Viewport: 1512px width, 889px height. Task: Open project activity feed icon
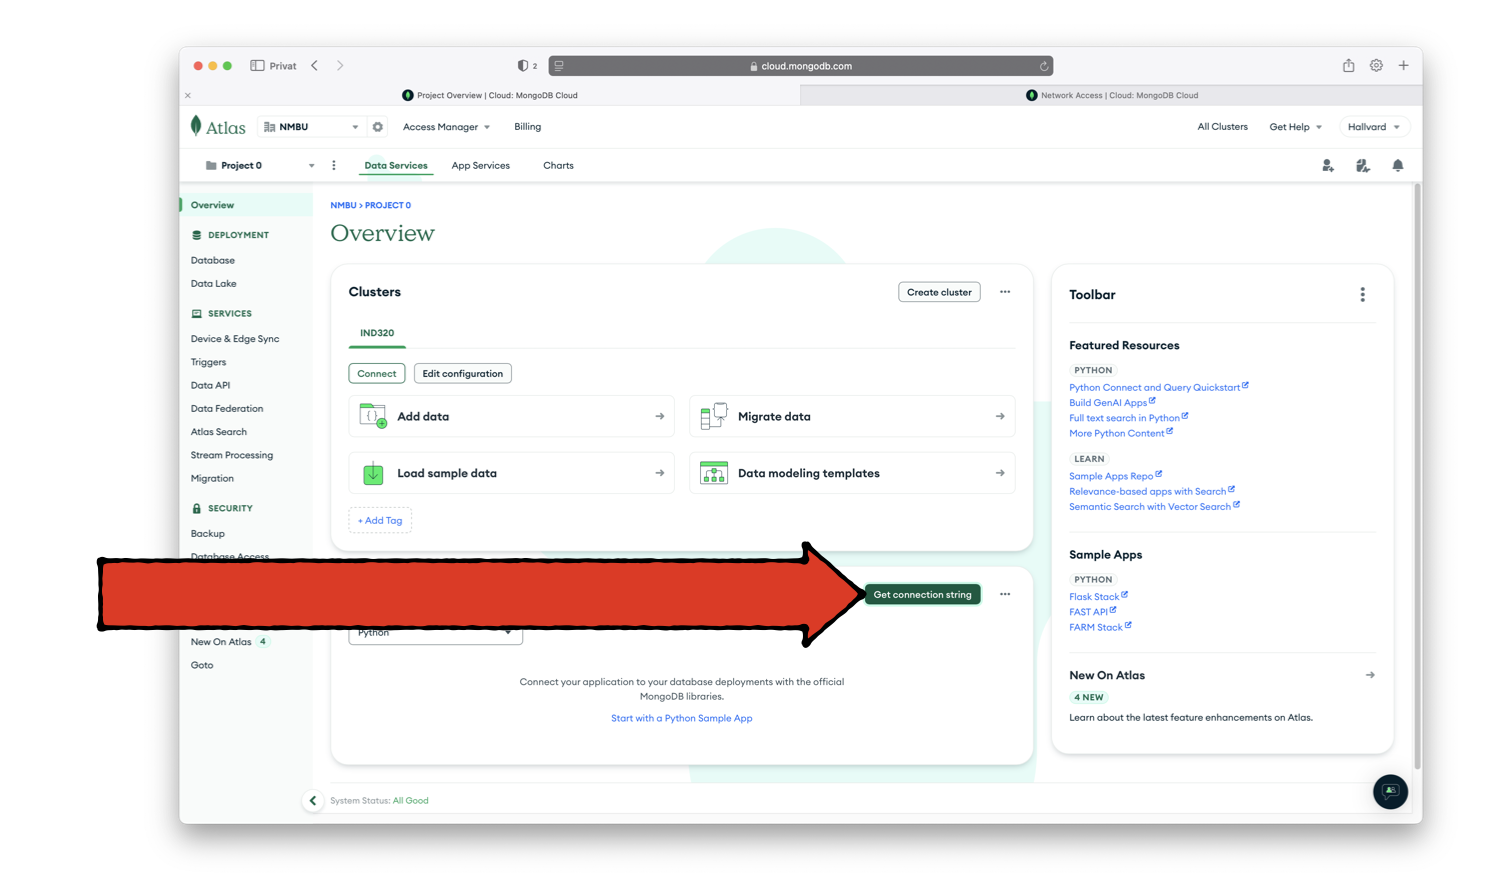[1362, 166]
